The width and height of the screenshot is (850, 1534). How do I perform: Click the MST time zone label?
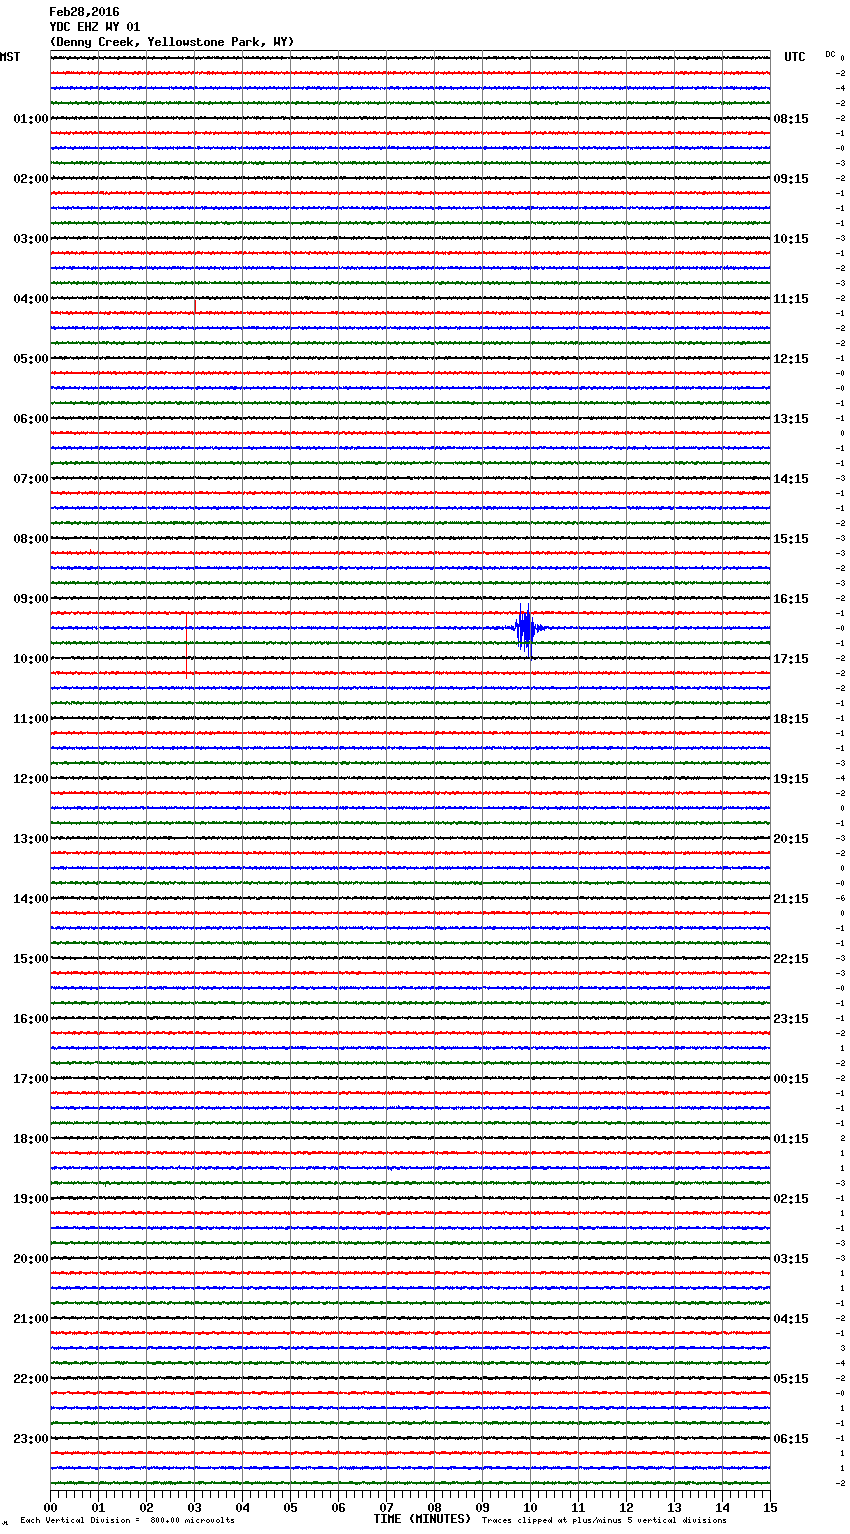(x=10, y=57)
